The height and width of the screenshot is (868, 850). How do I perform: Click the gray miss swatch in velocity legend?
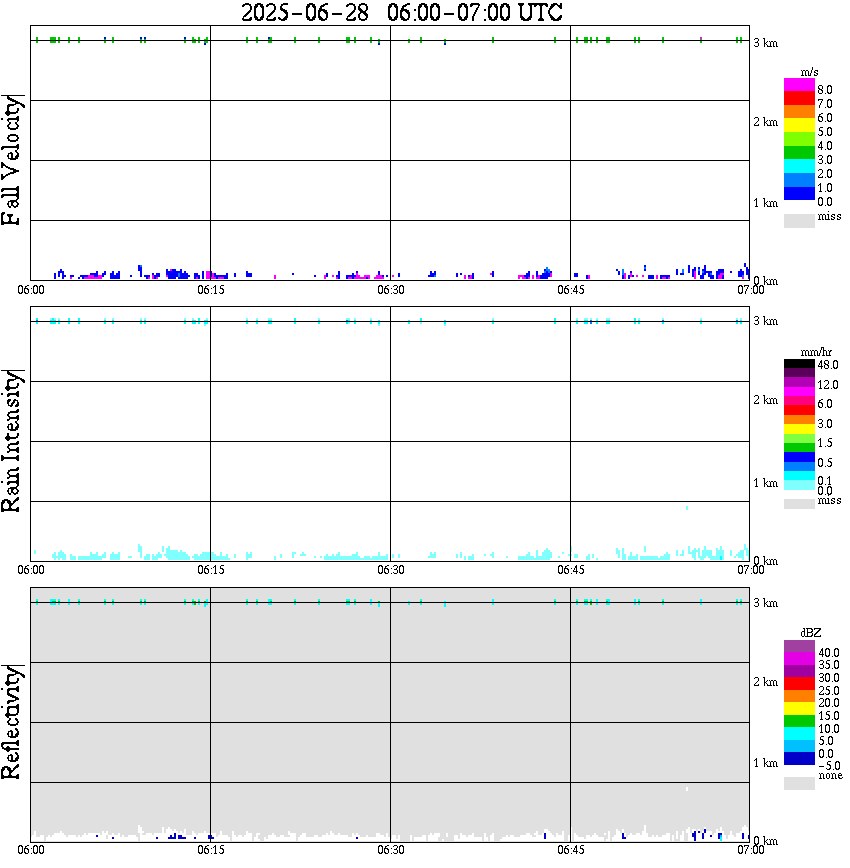click(x=799, y=220)
